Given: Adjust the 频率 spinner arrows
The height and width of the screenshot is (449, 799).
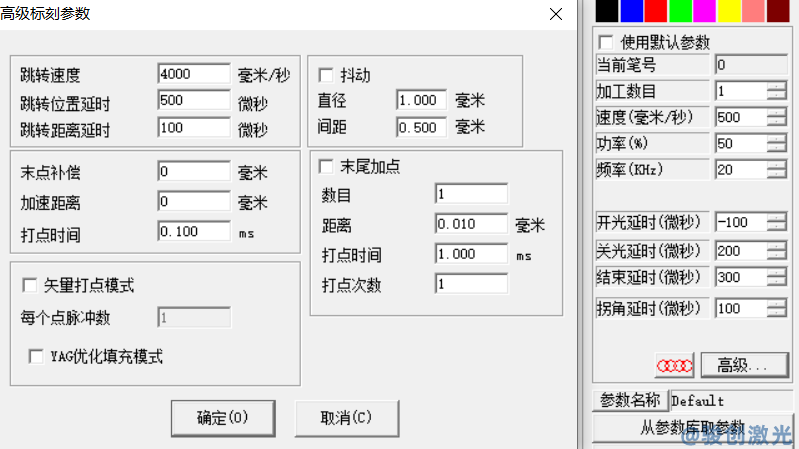Looking at the screenshot, I should [x=777, y=169].
